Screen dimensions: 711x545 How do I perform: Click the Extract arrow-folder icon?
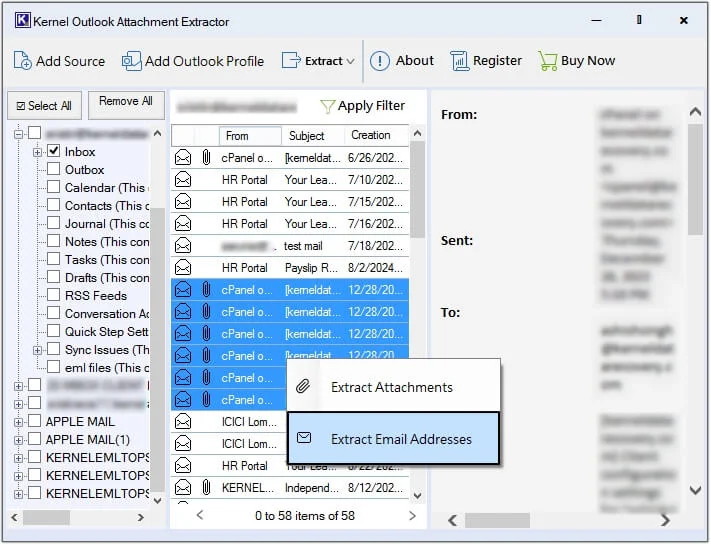(291, 60)
